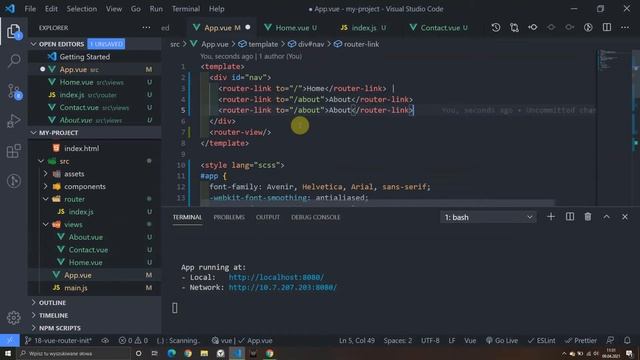Viewport: 640px width, 360px height.
Task: Click the remote window indicator in status bar
Action: (9, 340)
